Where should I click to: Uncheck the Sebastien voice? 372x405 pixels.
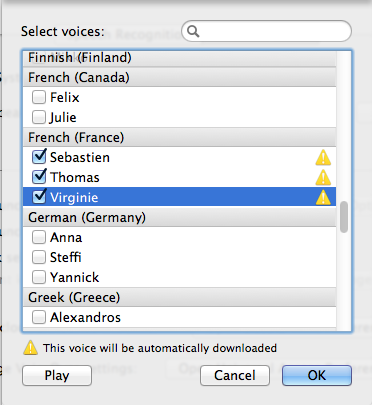[39, 157]
